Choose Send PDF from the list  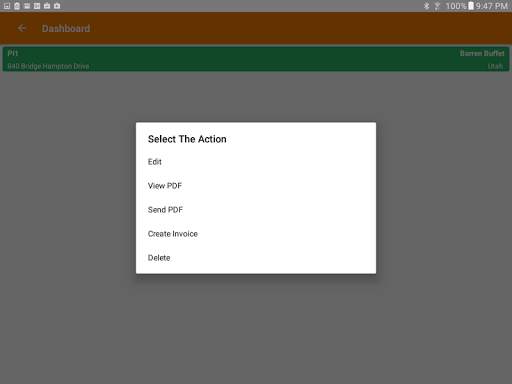[256, 210]
